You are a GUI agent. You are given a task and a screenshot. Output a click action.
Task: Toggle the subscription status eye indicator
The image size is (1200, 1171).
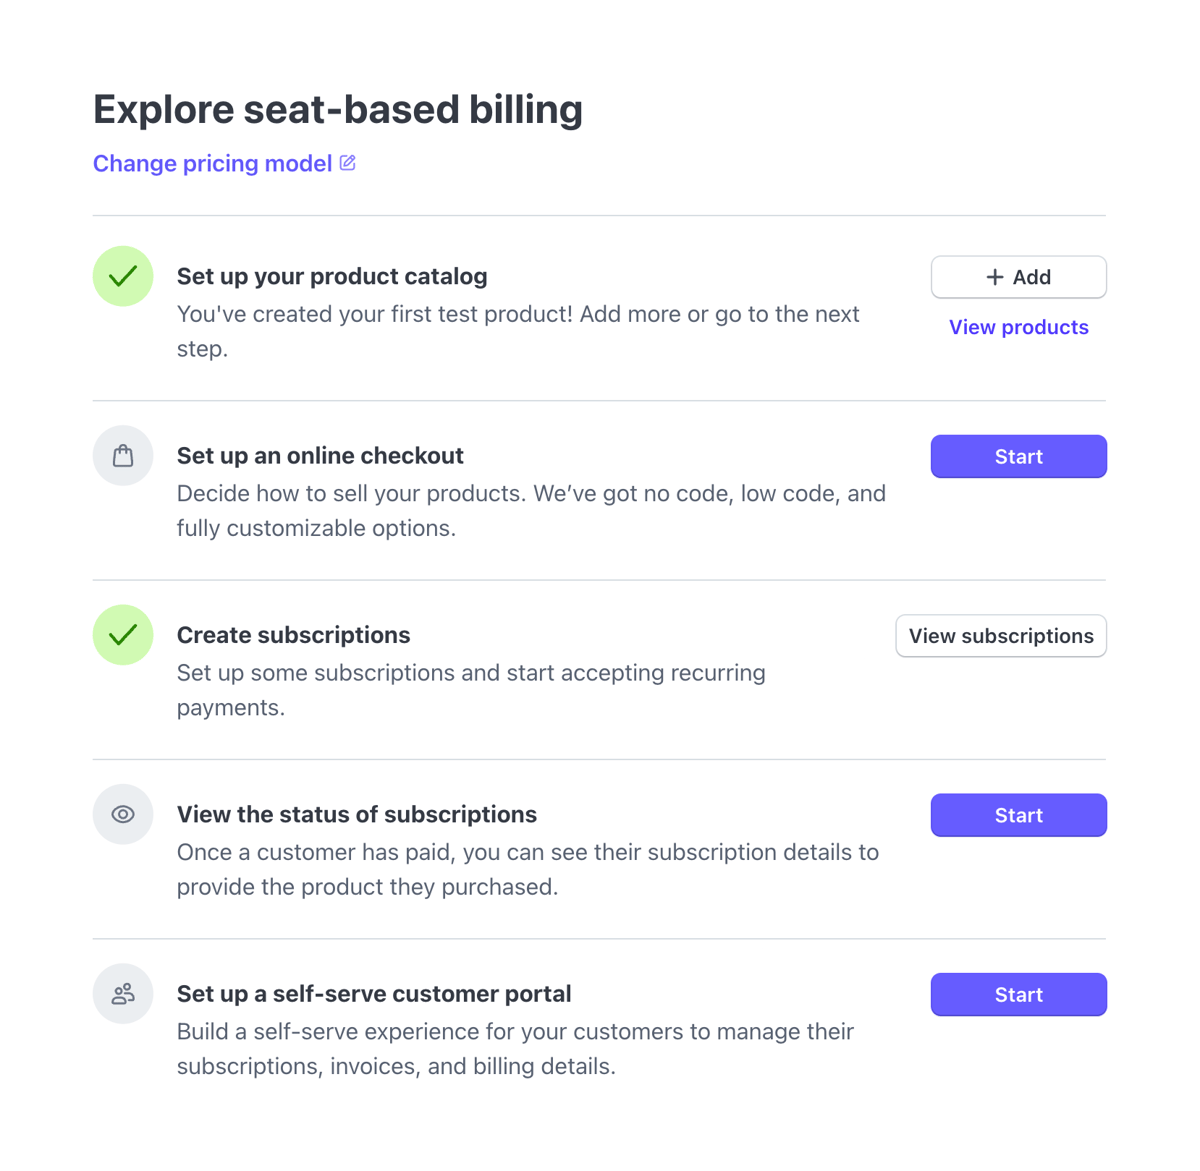(x=123, y=814)
